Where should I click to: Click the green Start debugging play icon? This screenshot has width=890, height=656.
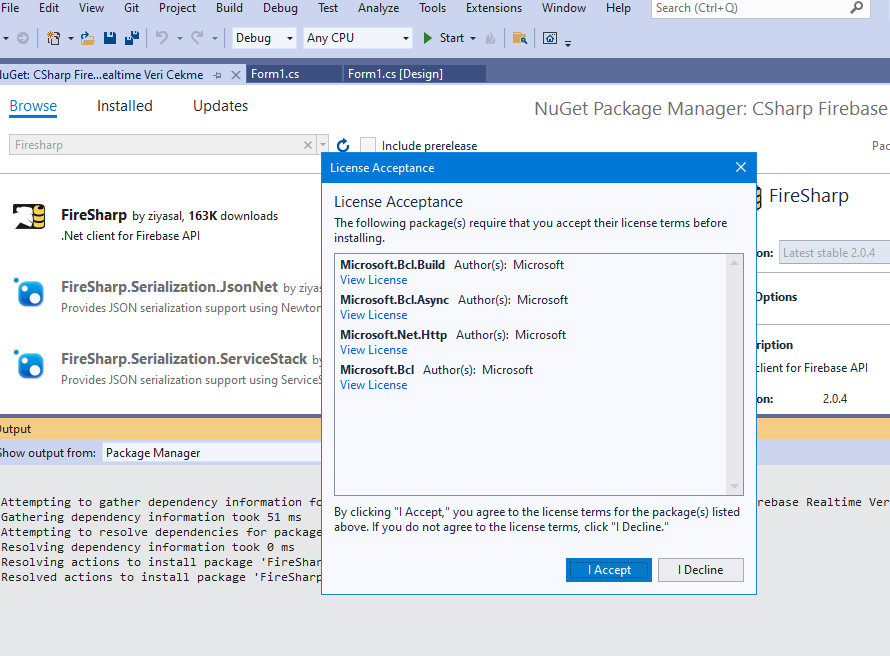click(427, 38)
